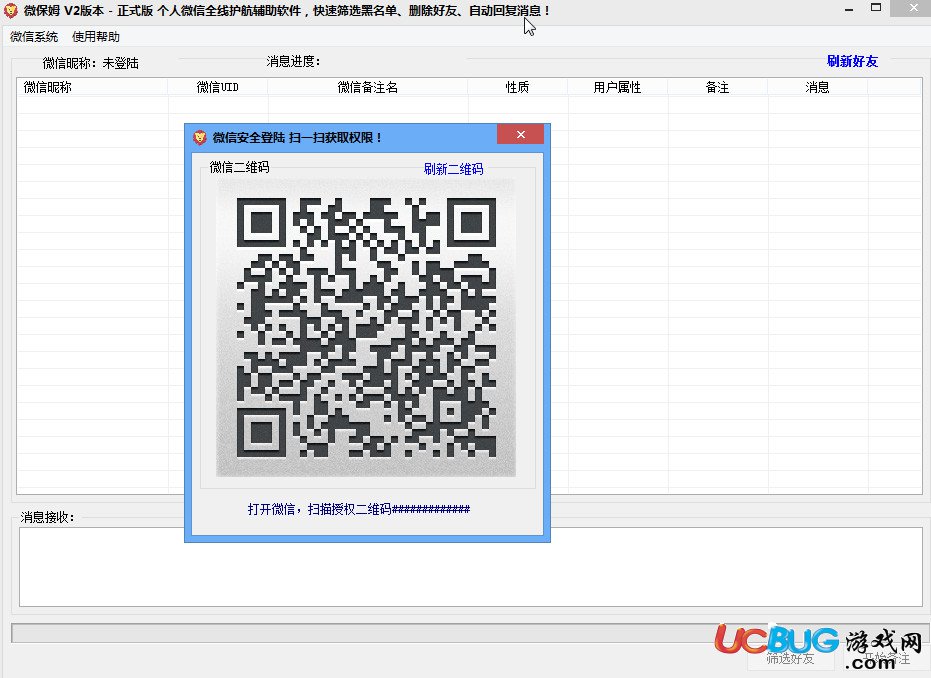The height and width of the screenshot is (678, 931).
Task: Click the 消息进度 label
Action: 293,62
